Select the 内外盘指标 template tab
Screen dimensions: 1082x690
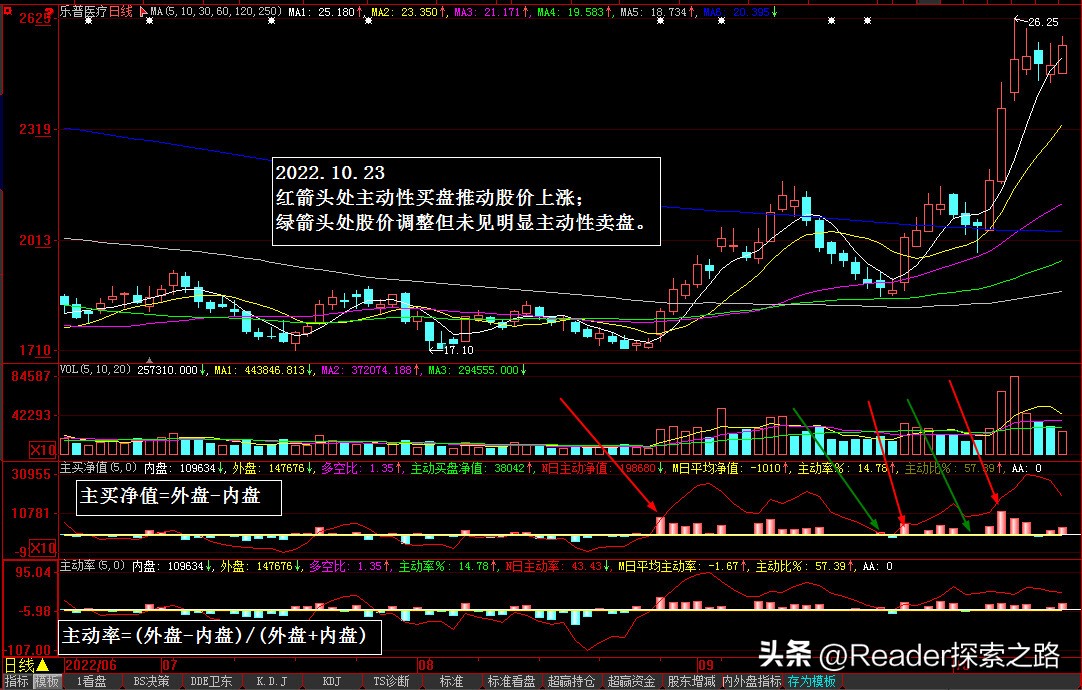[x=752, y=682]
